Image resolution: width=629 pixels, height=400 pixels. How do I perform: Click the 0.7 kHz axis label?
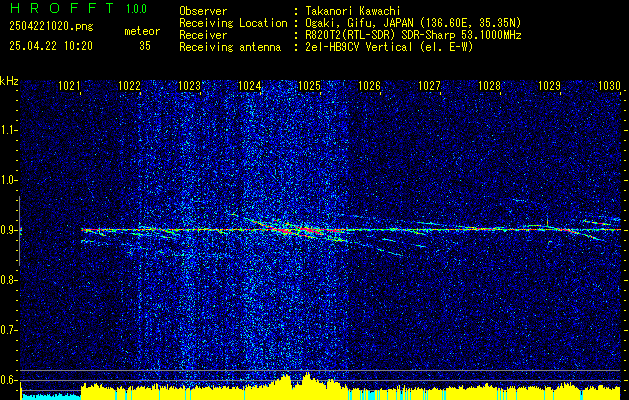click(7, 330)
